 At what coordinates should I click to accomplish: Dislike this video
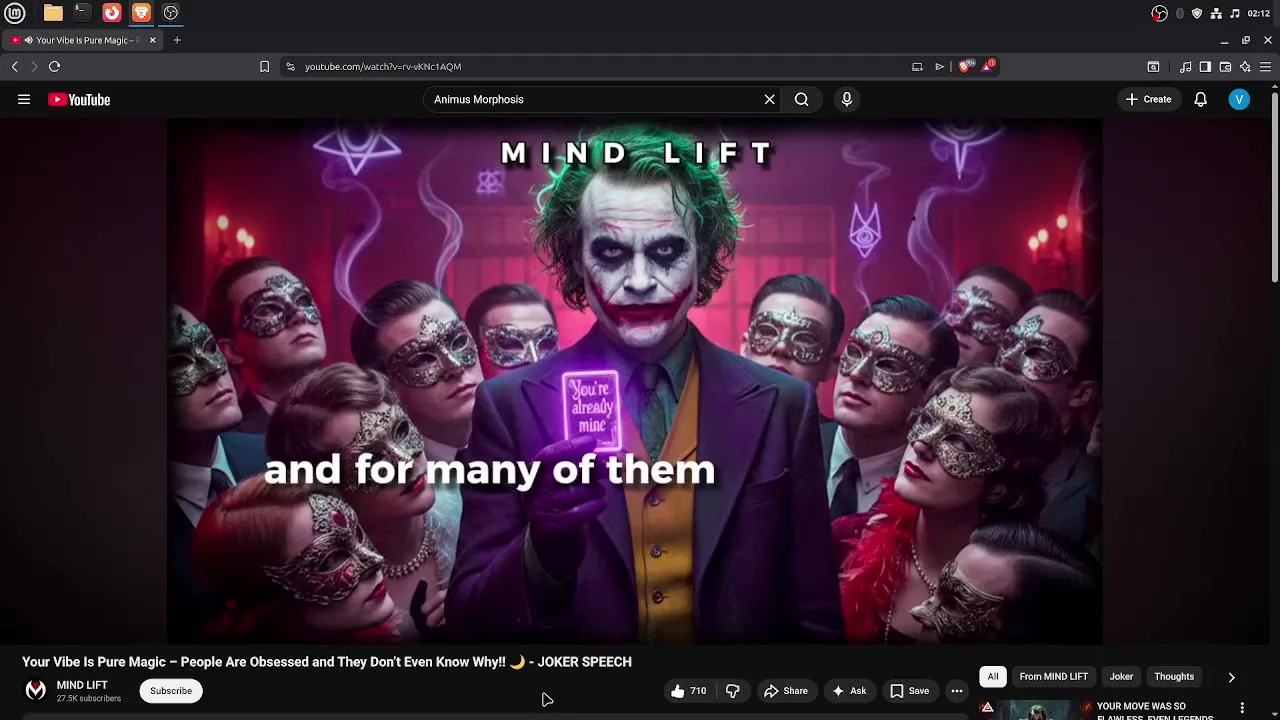[x=733, y=691]
